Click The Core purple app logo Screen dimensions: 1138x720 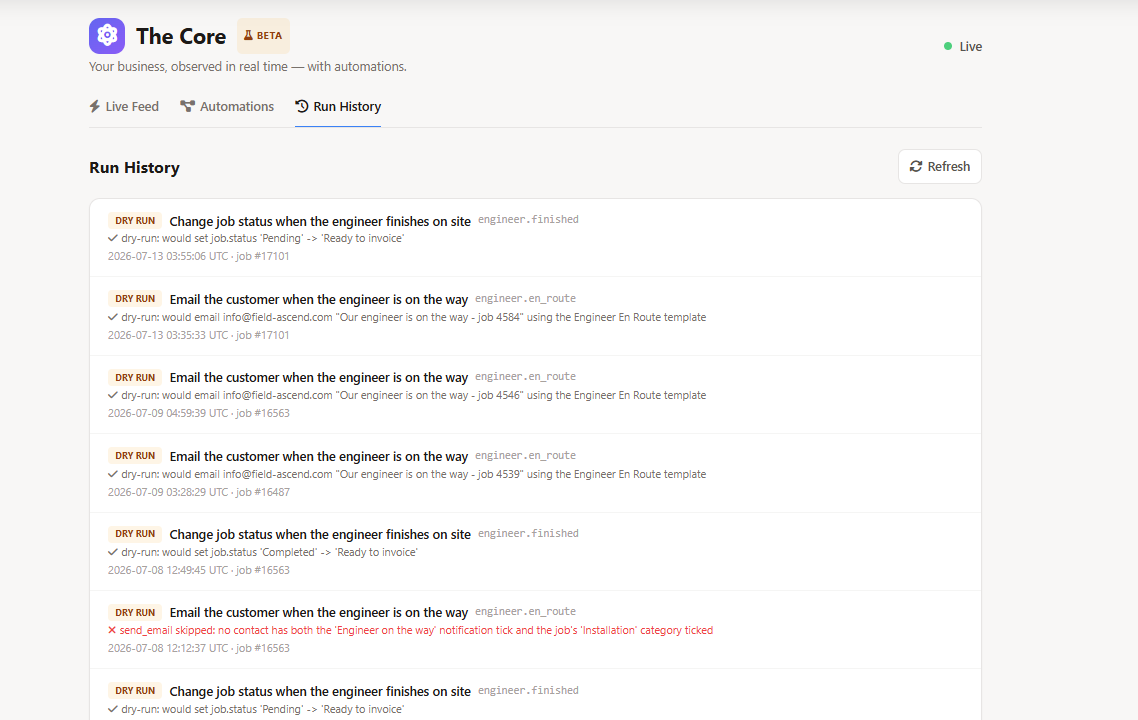(107, 36)
